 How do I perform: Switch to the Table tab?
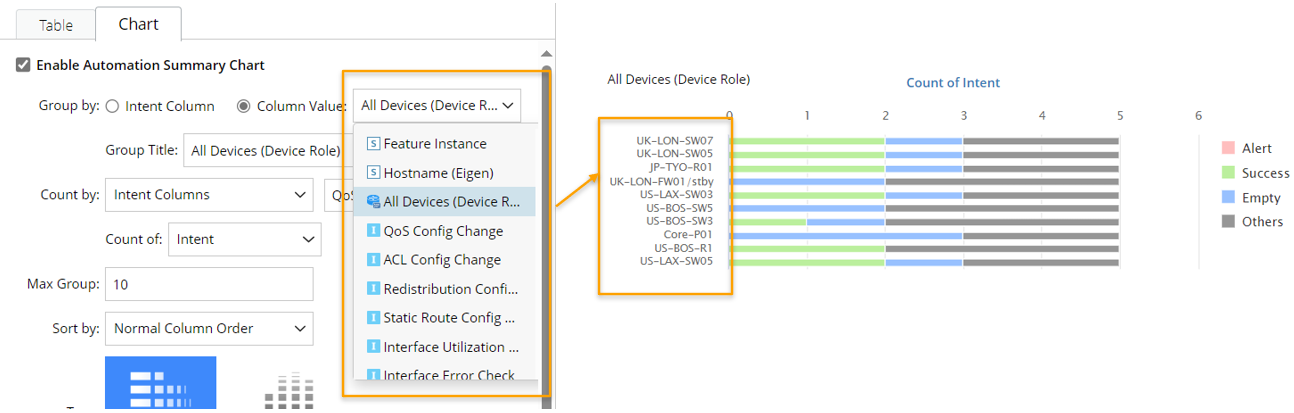pyautogui.click(x=56, y=25)
